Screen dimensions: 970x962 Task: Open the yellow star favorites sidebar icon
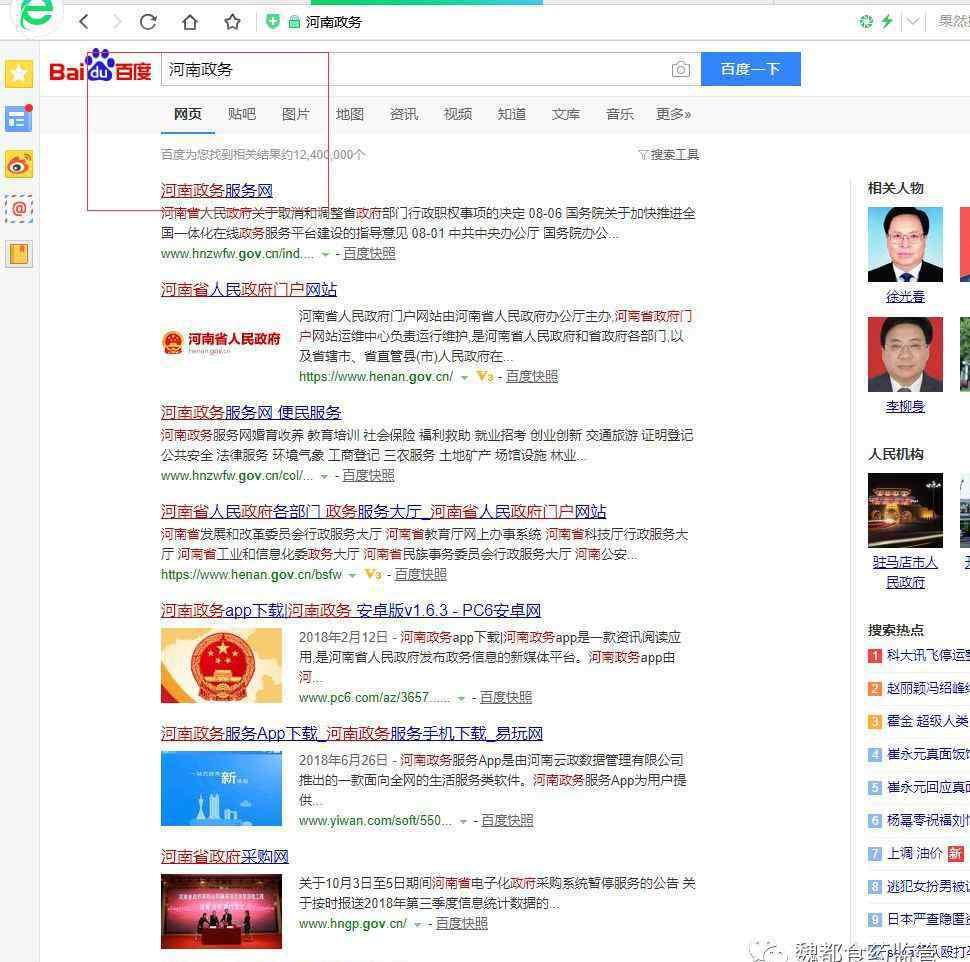(x=19, y=74)
